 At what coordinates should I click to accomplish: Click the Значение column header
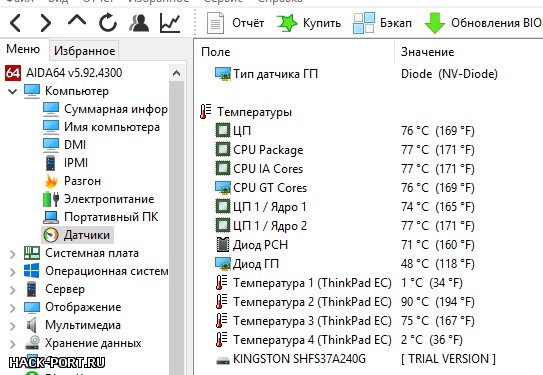[x=427, y=52]
